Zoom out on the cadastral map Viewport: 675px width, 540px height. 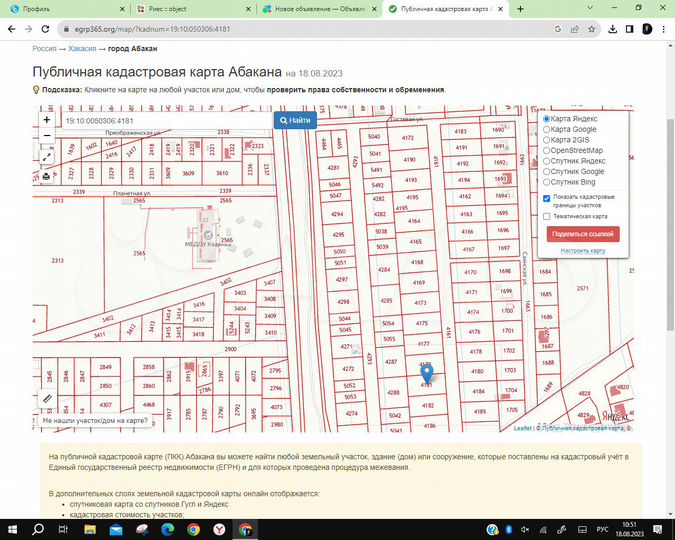[x=47, y=138]
